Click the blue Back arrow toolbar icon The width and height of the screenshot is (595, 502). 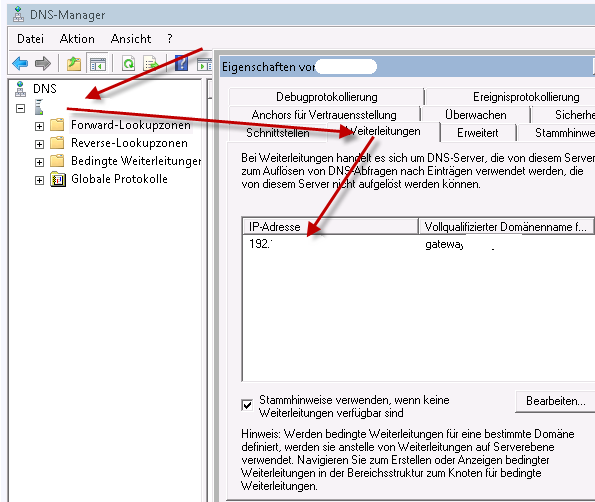click(20, 63)
